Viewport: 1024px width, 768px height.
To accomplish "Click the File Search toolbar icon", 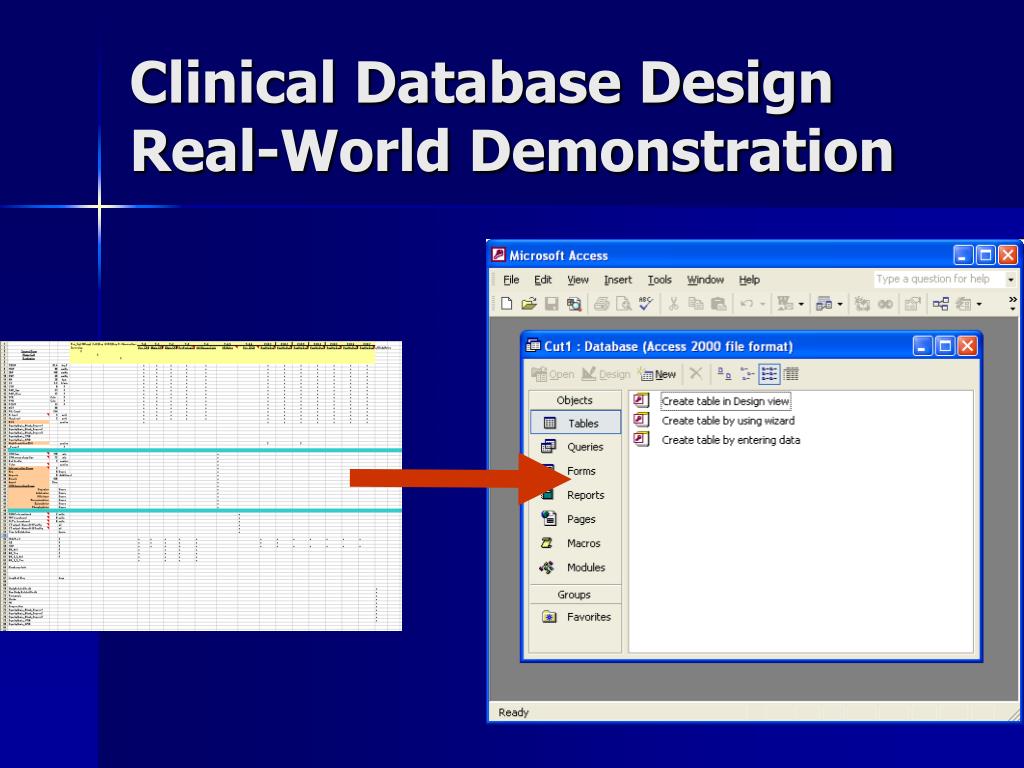I will point(574,304).
